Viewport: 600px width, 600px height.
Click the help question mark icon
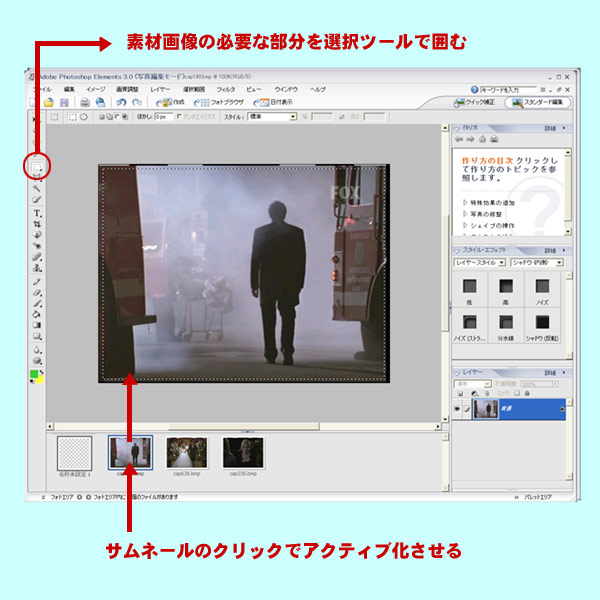(474, 90)
